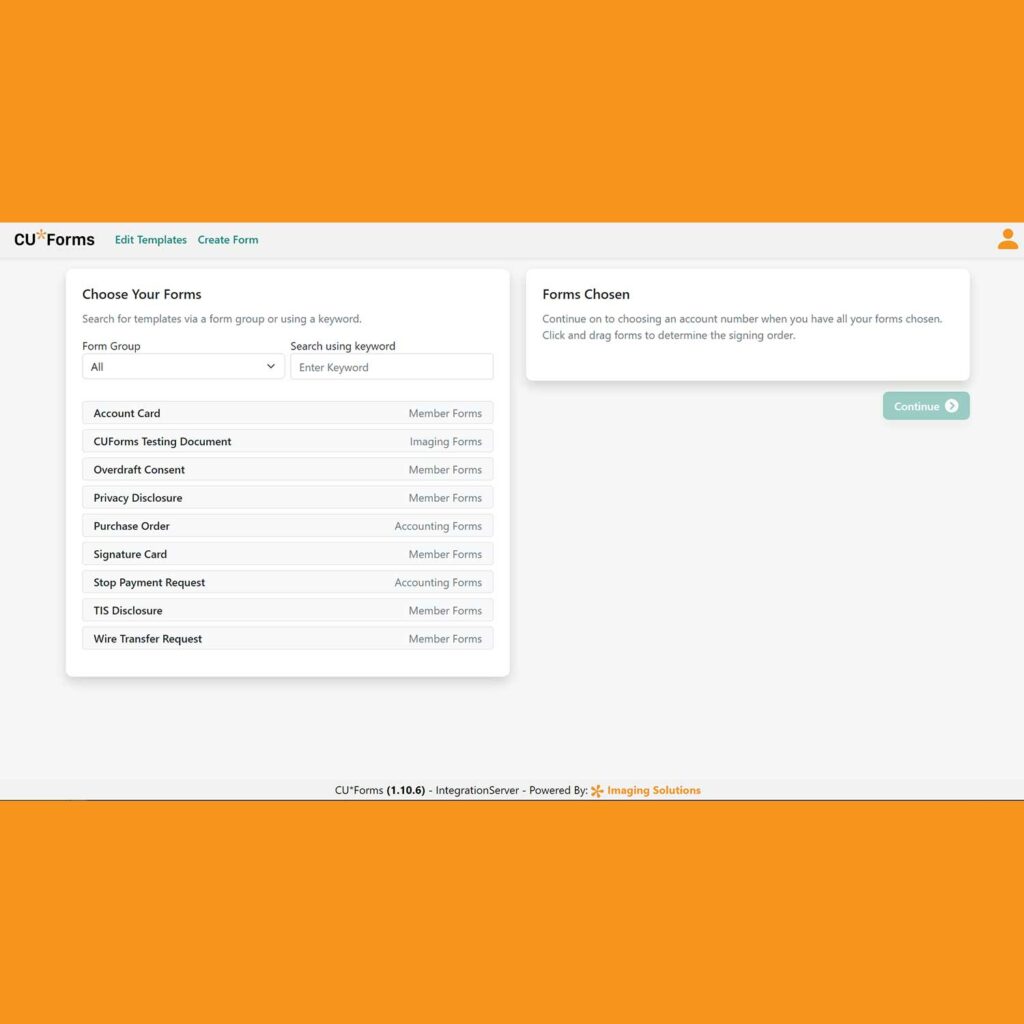Click the Imaging Solutions asterisk logo icon
Viewport: 1024px width, 1024px height.
tap(597, 791)
